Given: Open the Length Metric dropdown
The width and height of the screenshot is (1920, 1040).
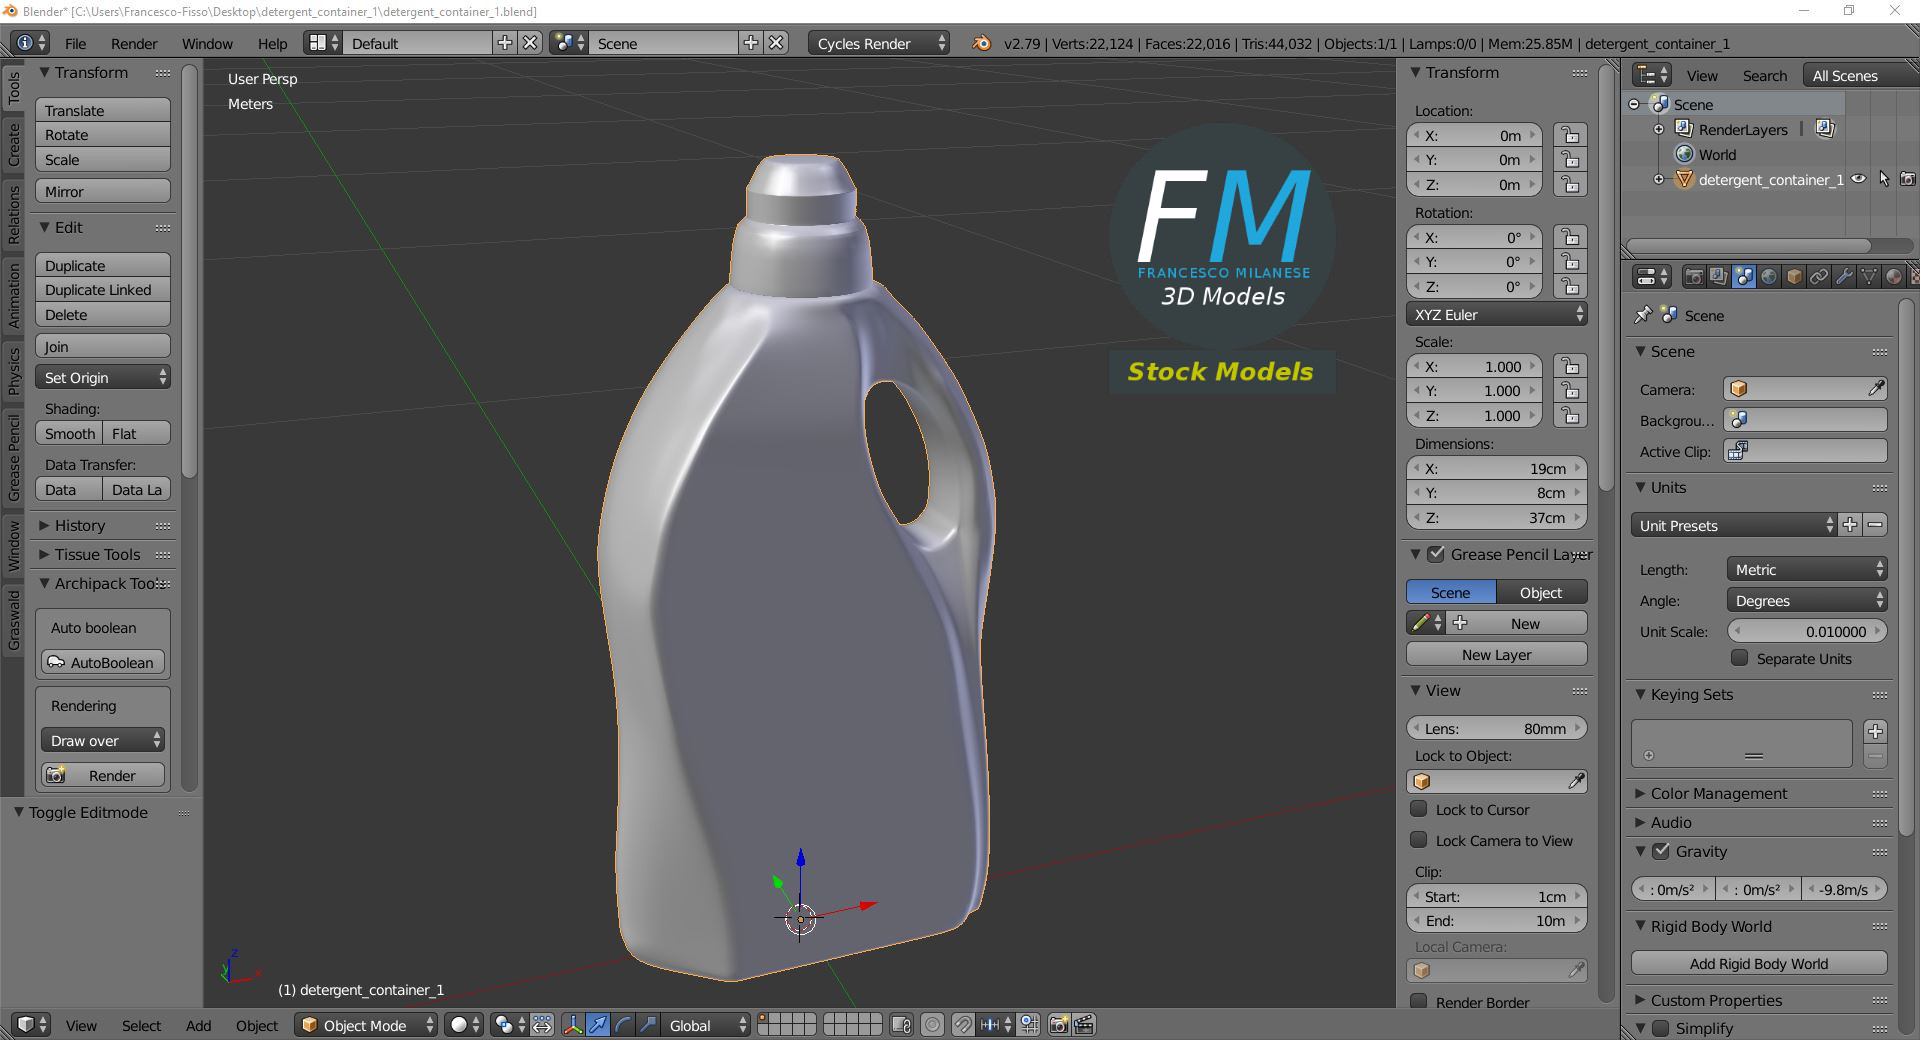Looking at the screenshot, I should coord(1807,569).
